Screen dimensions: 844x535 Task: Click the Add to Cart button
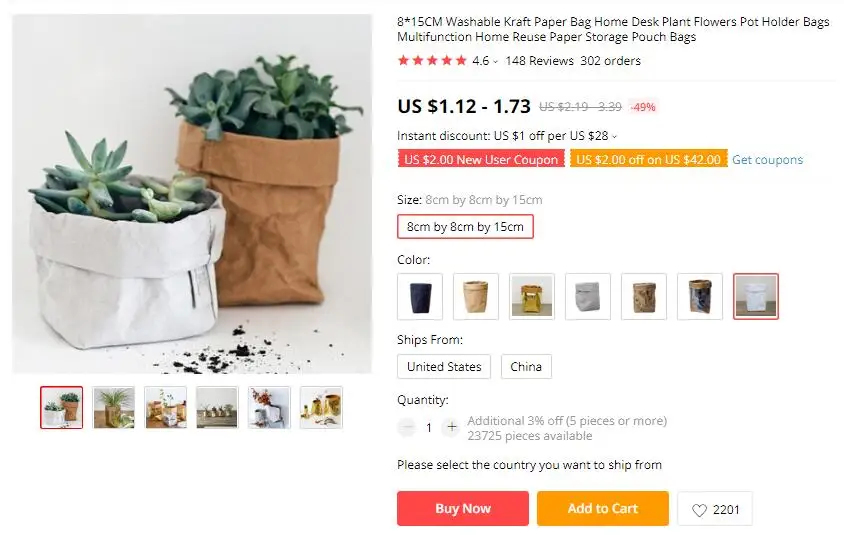603,509
